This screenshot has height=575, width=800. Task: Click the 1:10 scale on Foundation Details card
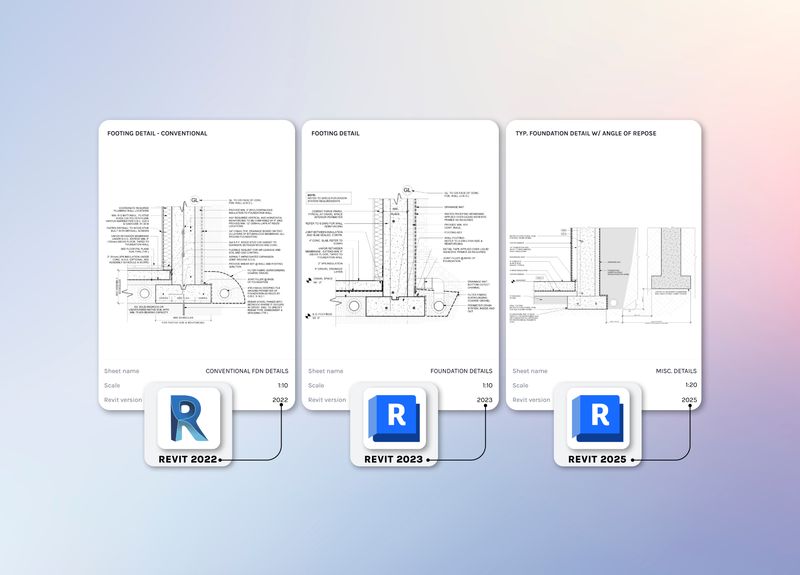[x=487, y=385]
